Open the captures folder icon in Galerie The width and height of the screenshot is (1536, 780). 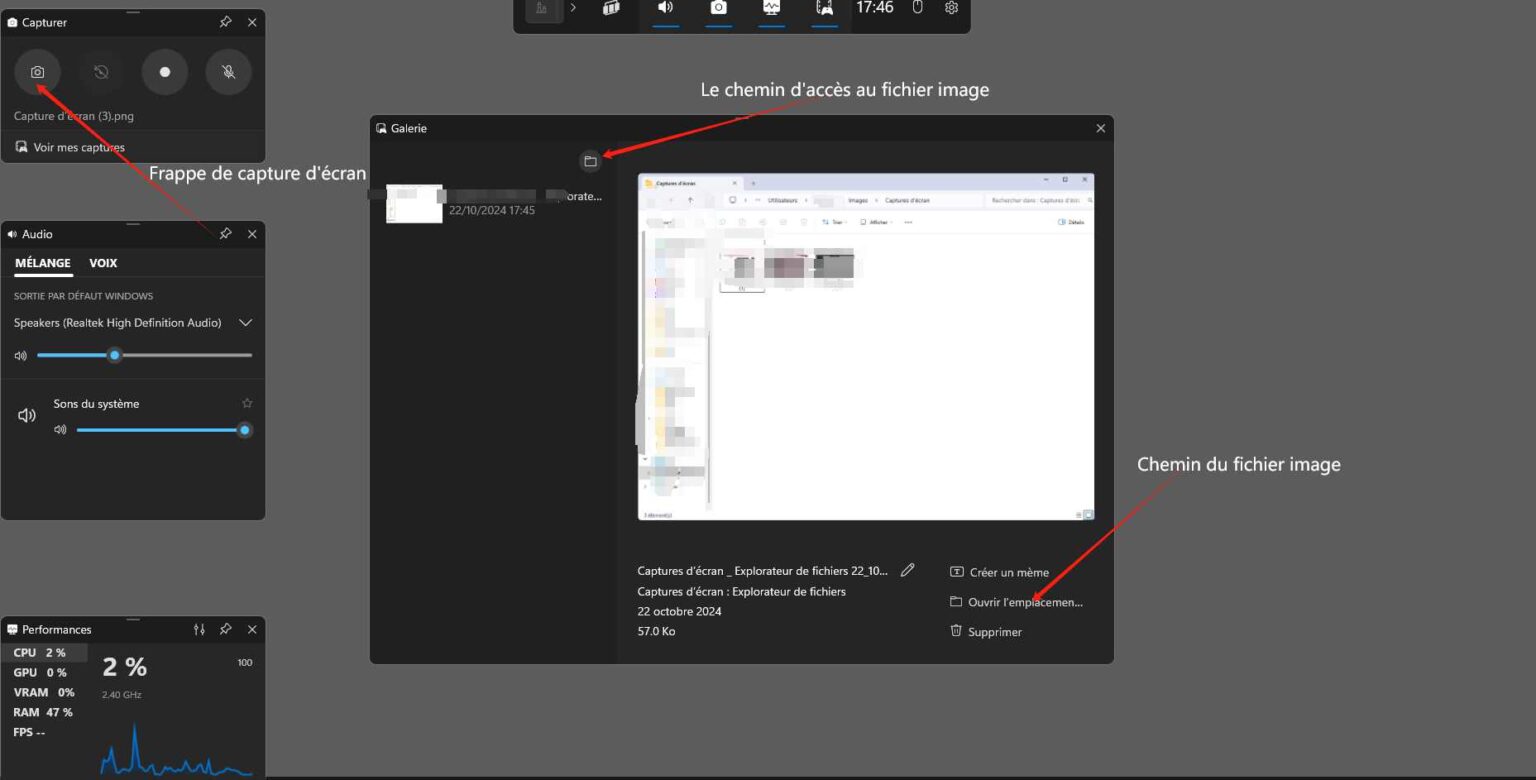point(590,161)
